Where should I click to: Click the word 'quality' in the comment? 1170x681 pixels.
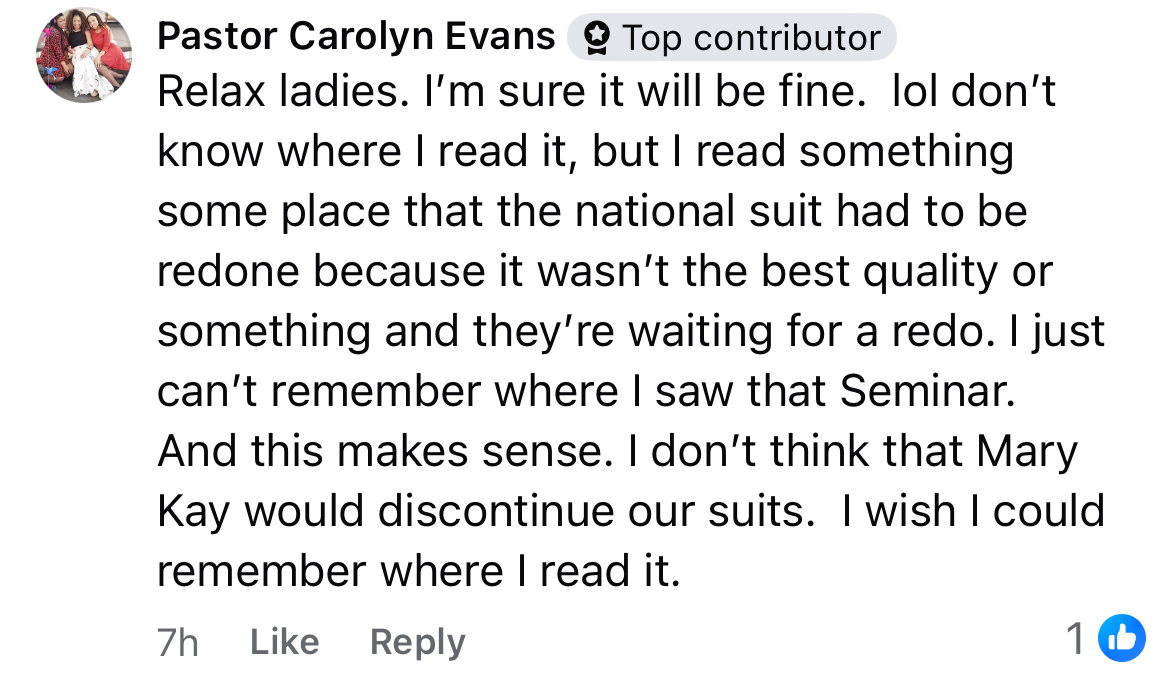click(x=930, y=272)
